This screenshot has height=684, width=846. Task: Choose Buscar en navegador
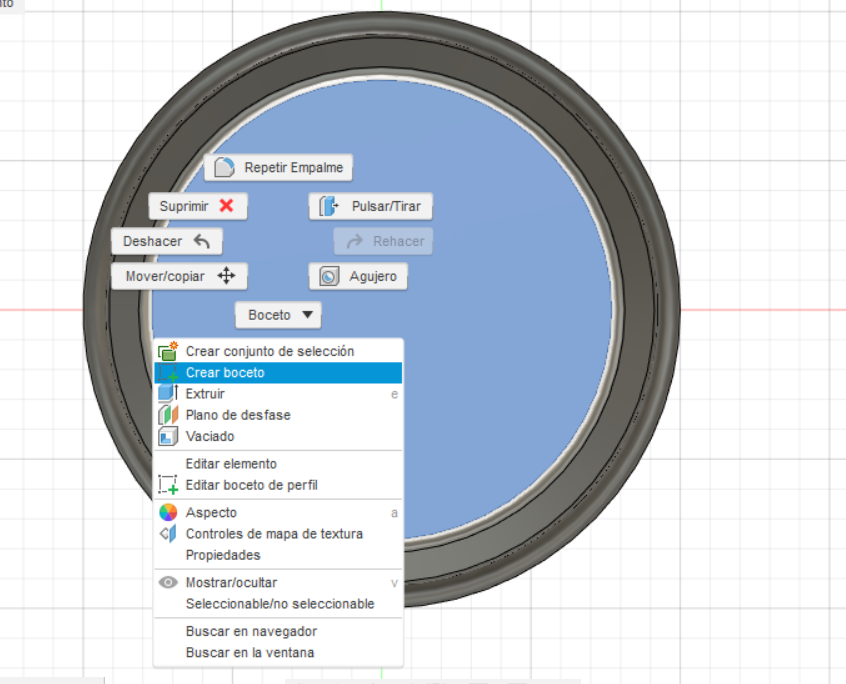[278, 631]
